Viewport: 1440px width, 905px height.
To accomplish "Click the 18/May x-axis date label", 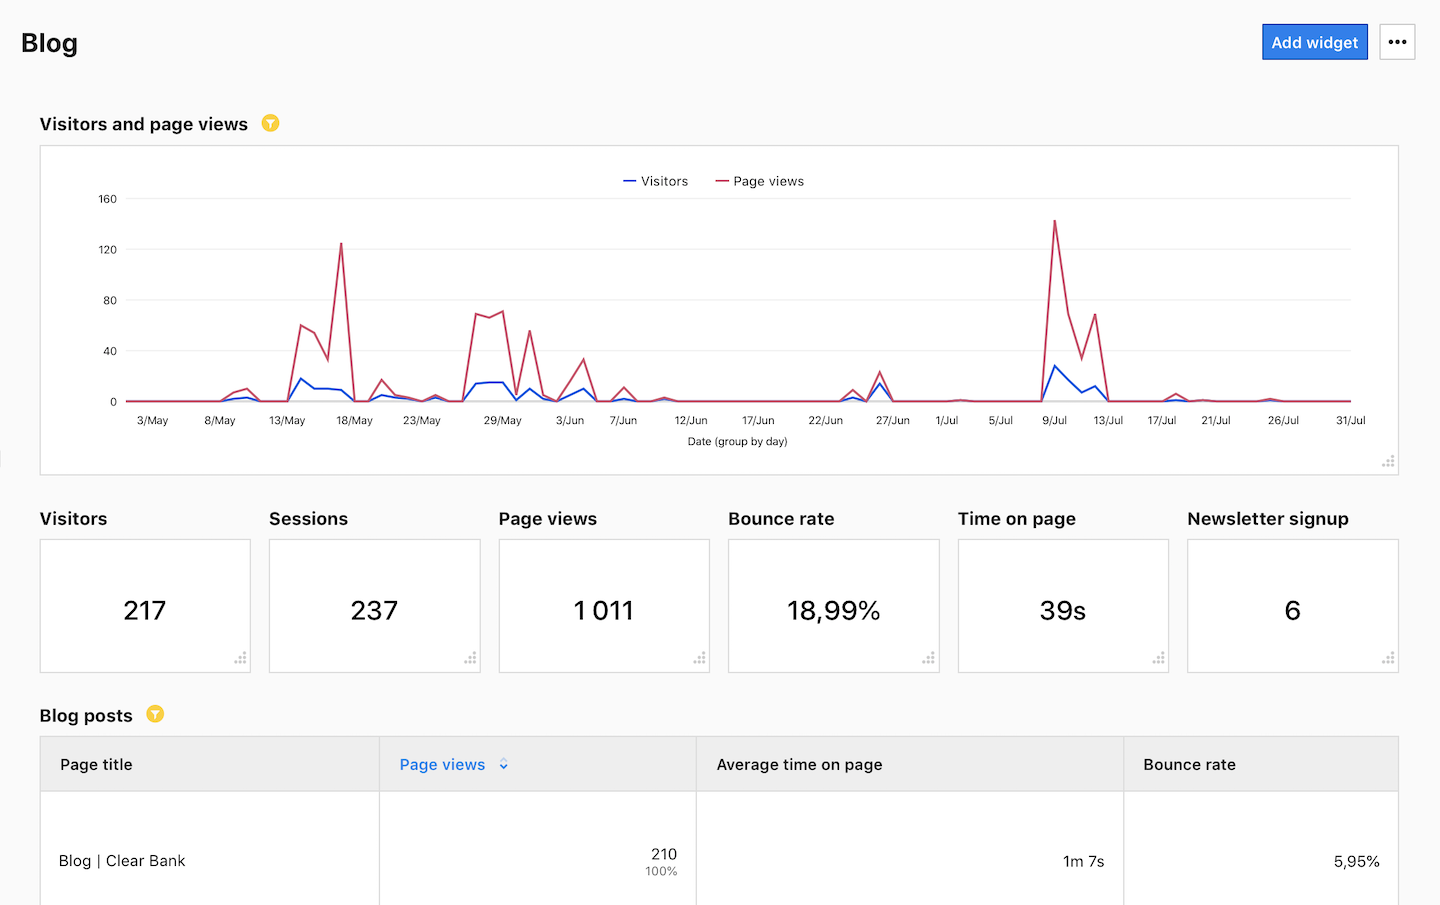I will point(354,420).
